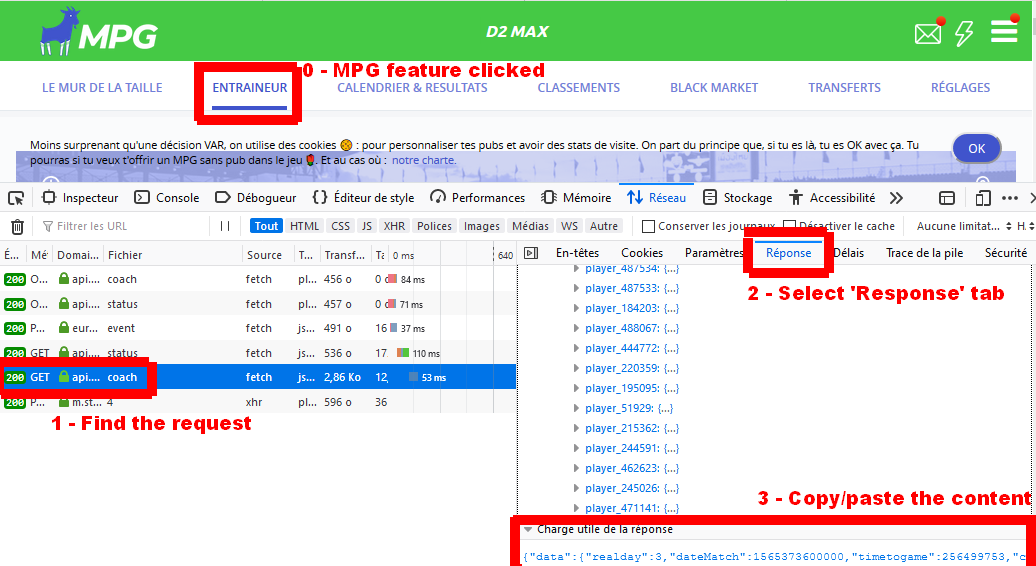Open the TRANSFERTS page

click(844, 87)
